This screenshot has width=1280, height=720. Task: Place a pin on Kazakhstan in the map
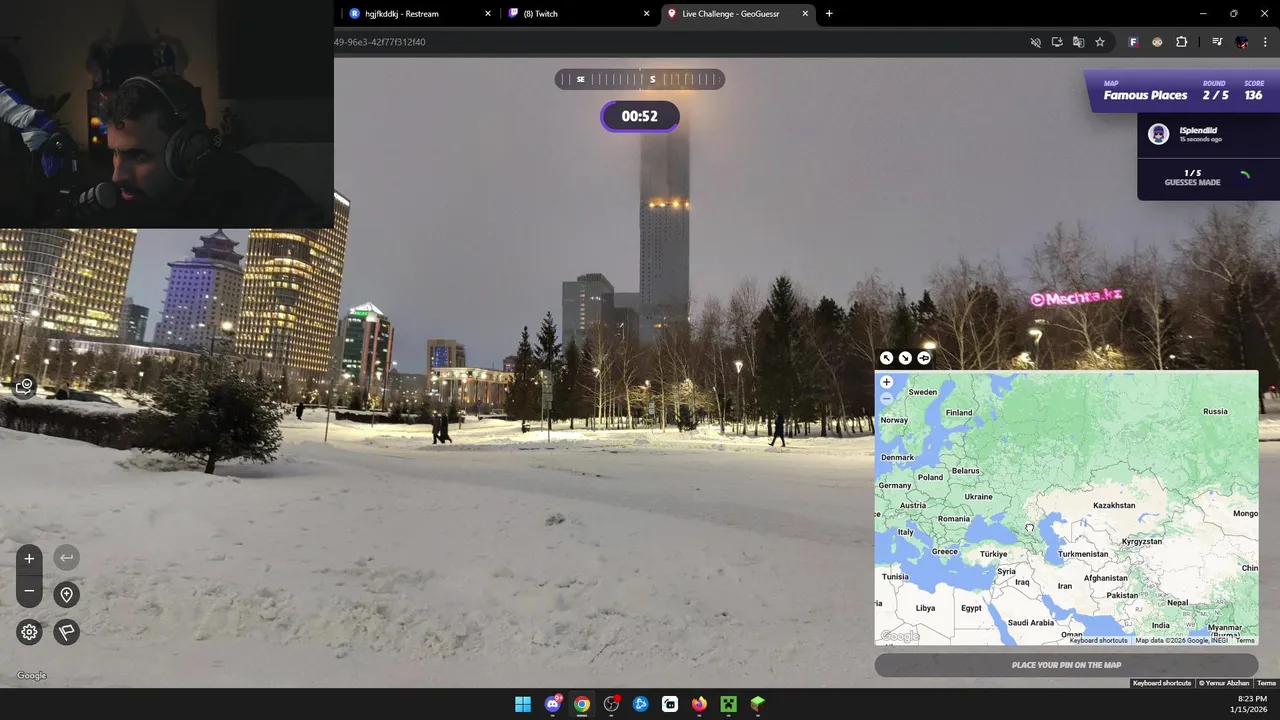point(1114,506)
